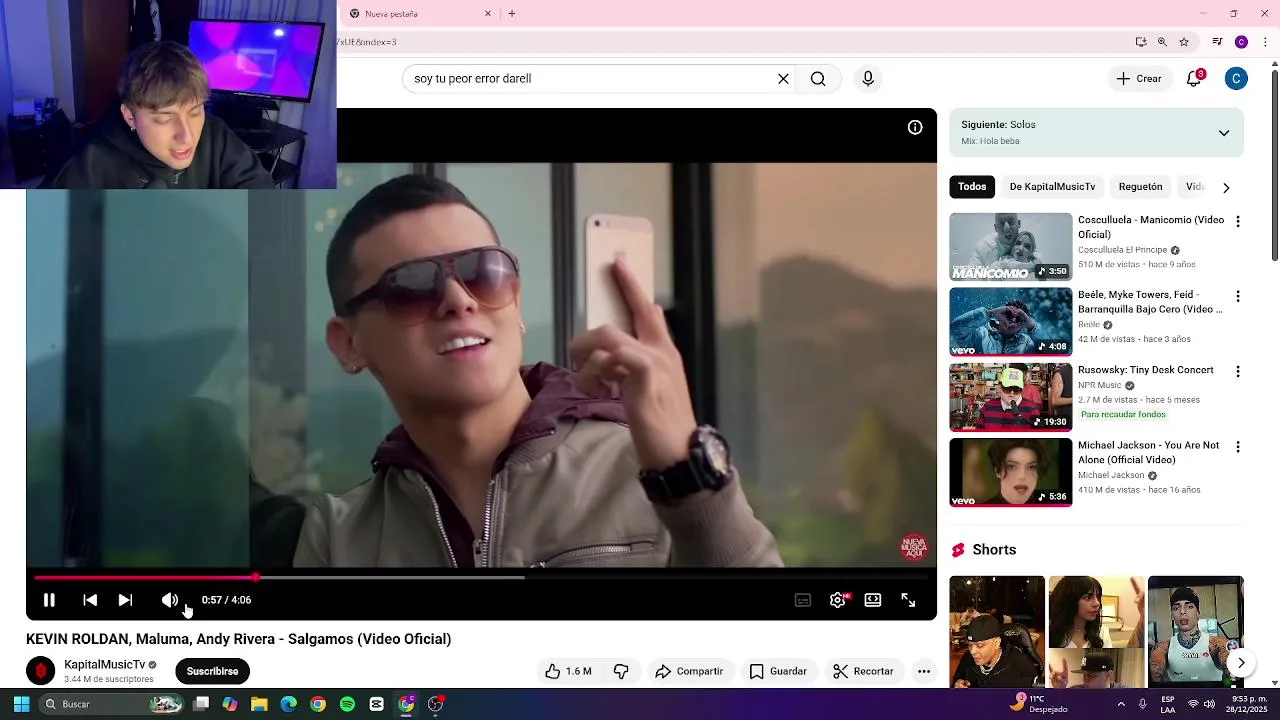The height and width of the screenshot is (720, 1280).
Task: Close the Nueva pestaña browser tab
Action: click(x=488, y=14)
